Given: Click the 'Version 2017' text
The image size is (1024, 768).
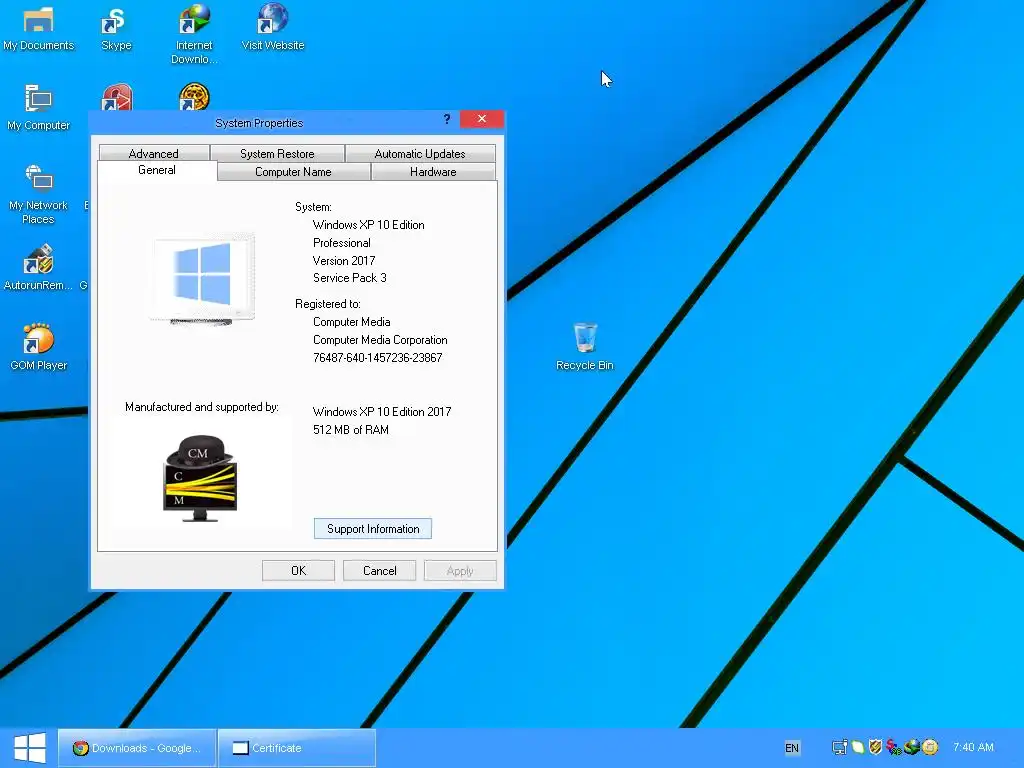Looking at the screenshot, I should click(x=344, y=261).
